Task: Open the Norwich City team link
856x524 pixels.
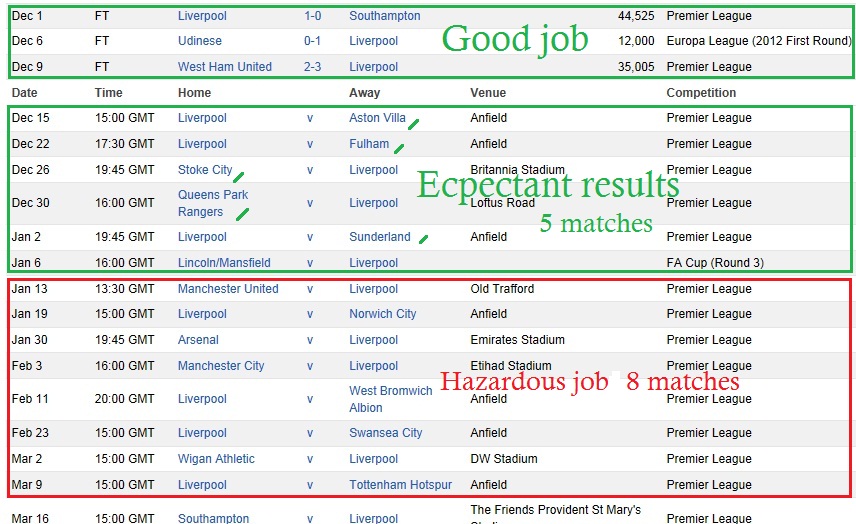Action: pos(382,314)
